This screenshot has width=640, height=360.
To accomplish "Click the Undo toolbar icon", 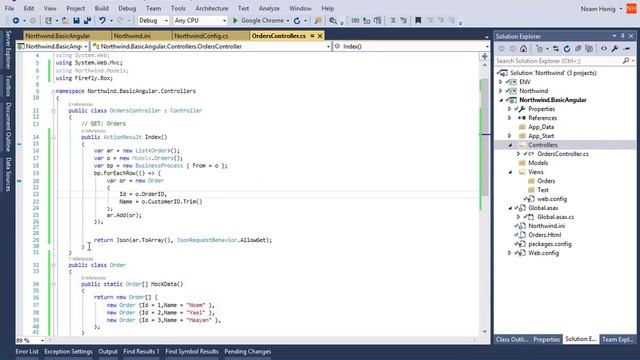I will pyautogui.click(x=102, y=20).
